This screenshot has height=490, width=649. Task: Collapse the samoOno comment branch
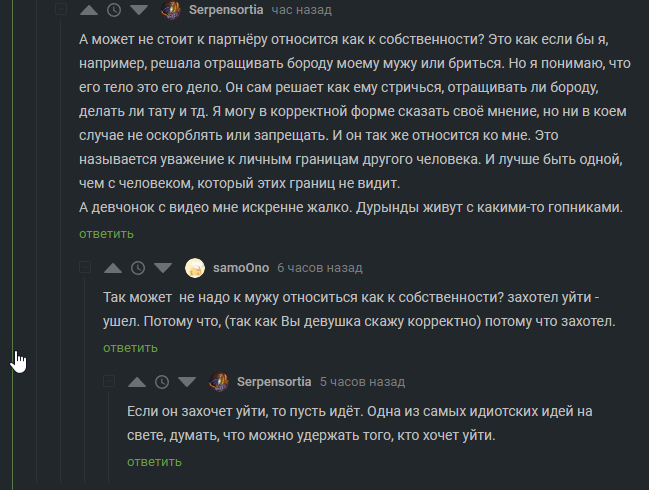click(85, 268)
